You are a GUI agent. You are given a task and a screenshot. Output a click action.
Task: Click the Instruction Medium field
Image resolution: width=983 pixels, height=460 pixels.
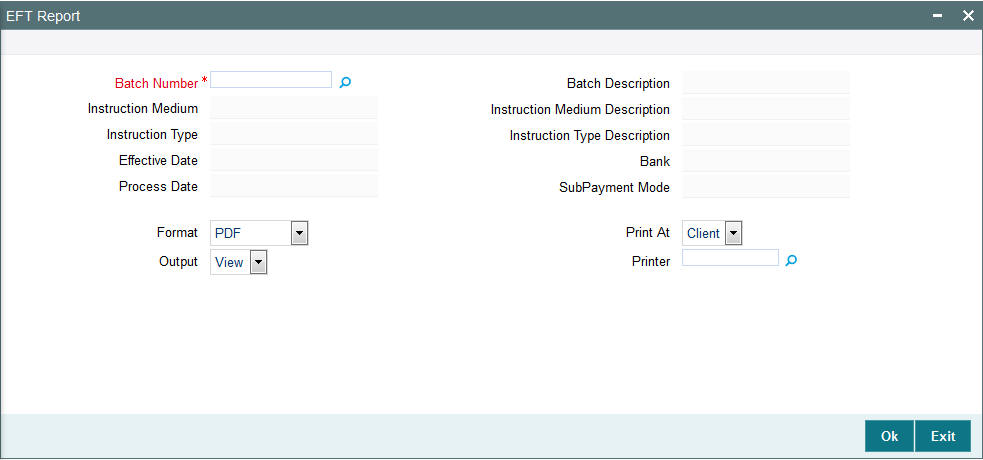tap(295, 108)
